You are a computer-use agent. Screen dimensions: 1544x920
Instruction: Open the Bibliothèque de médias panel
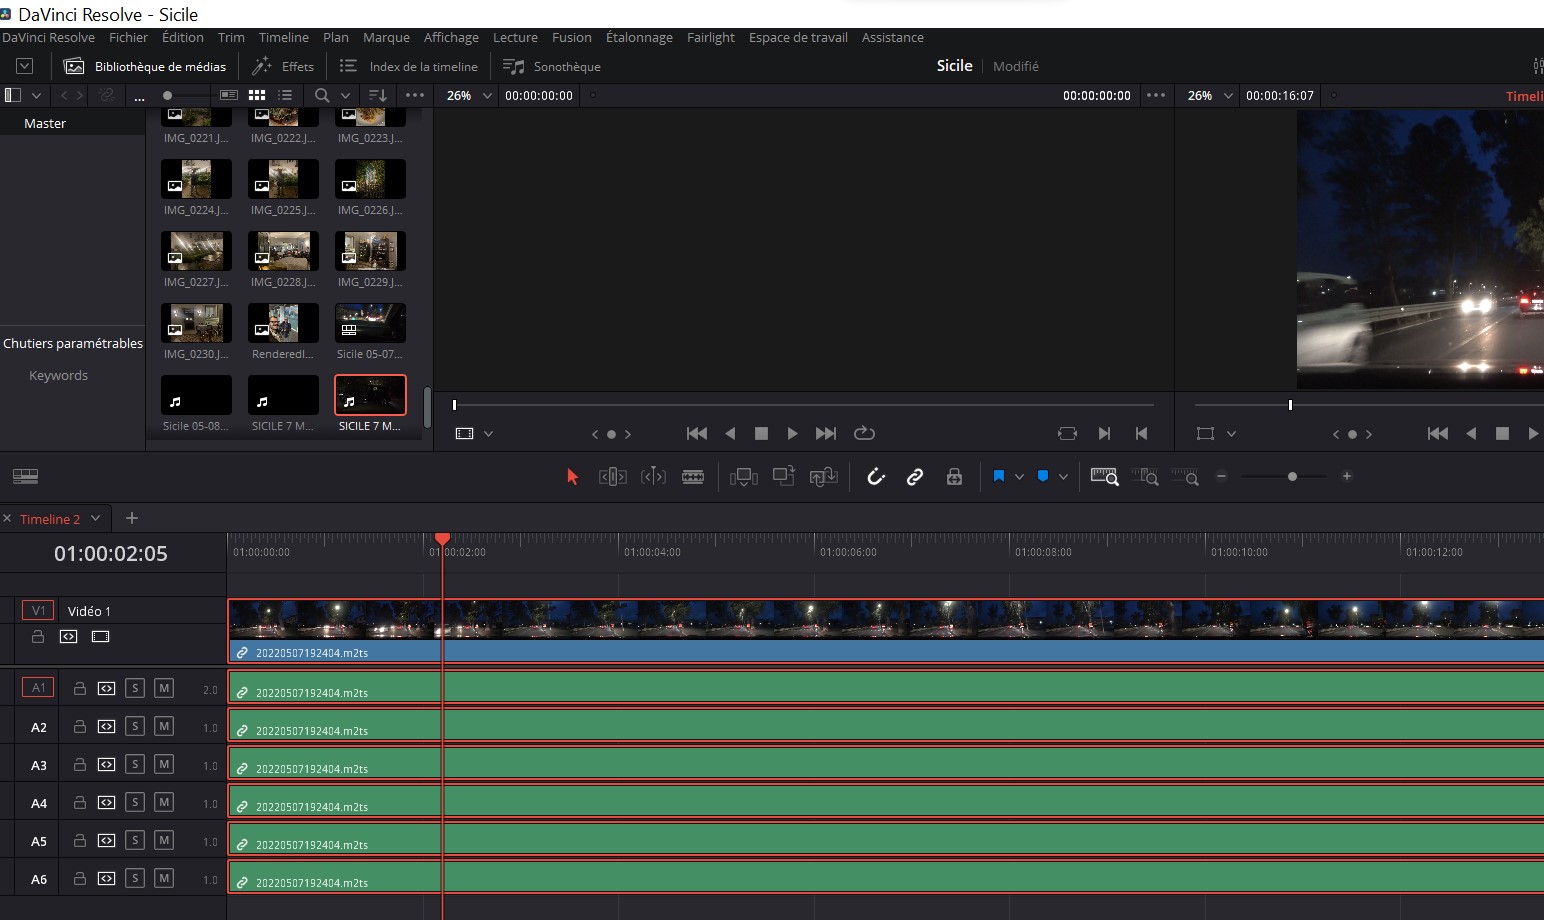145,66
